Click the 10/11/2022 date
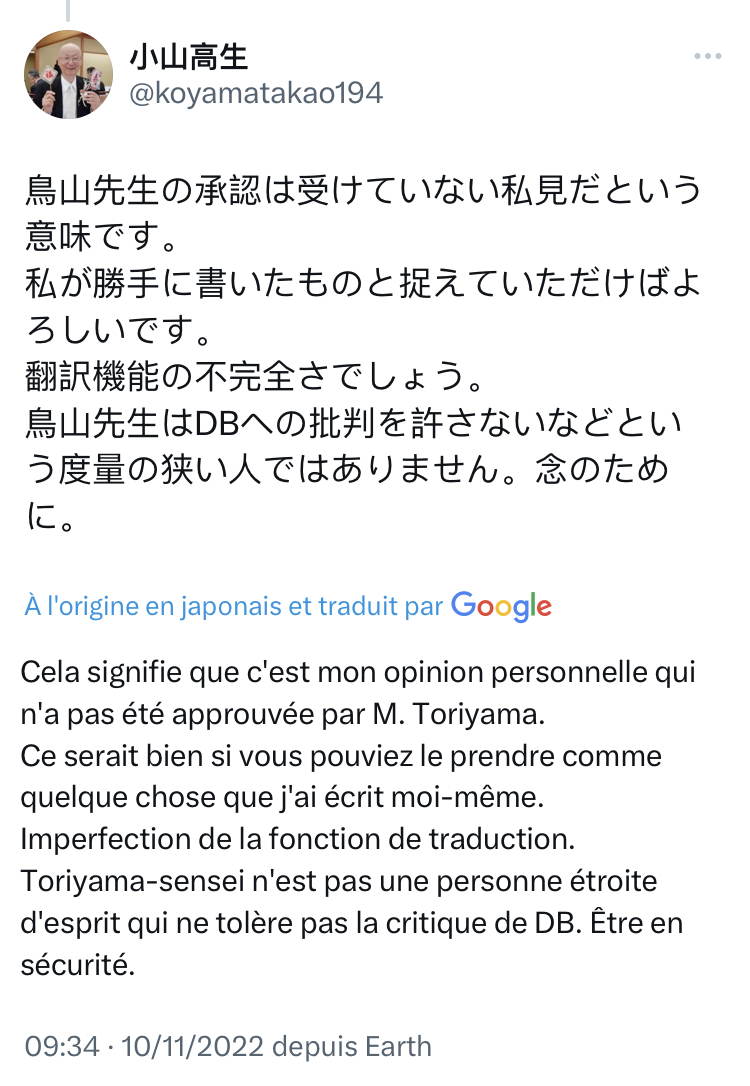The width and height of the screenshot is (750, 1086). click(192, 1047)
